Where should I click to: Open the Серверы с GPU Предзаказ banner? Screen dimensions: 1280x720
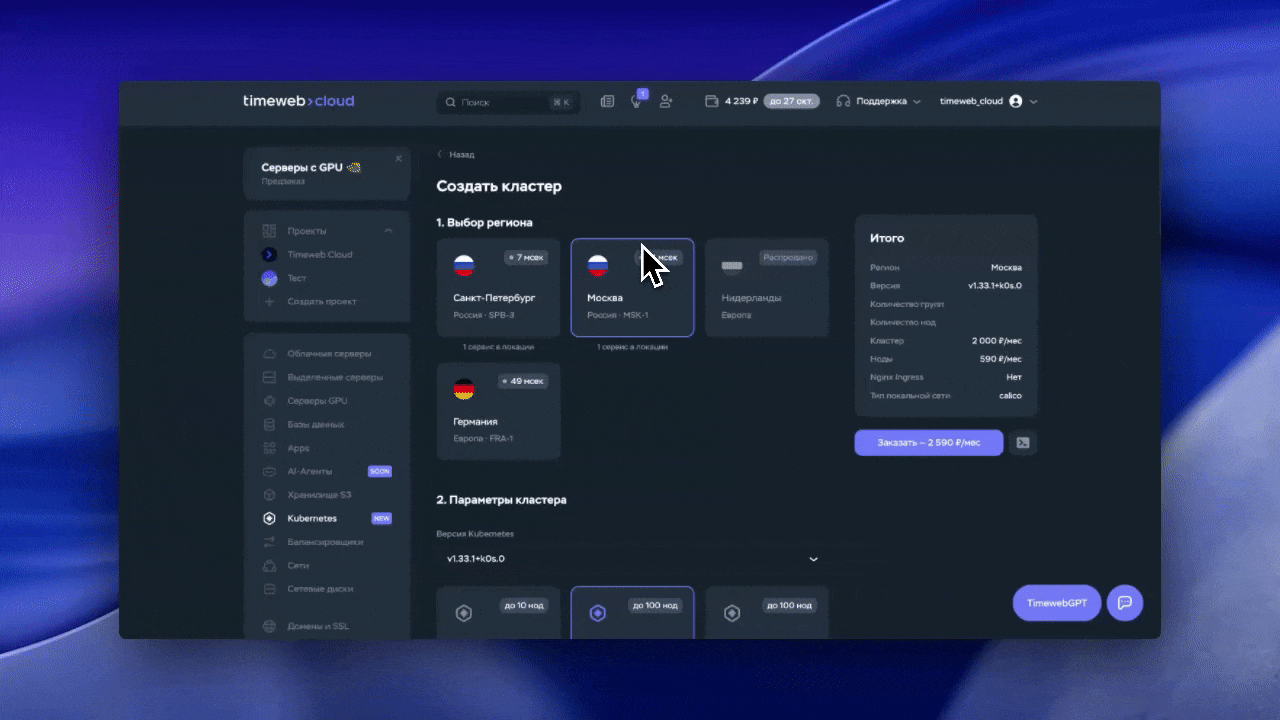[327, 174]
